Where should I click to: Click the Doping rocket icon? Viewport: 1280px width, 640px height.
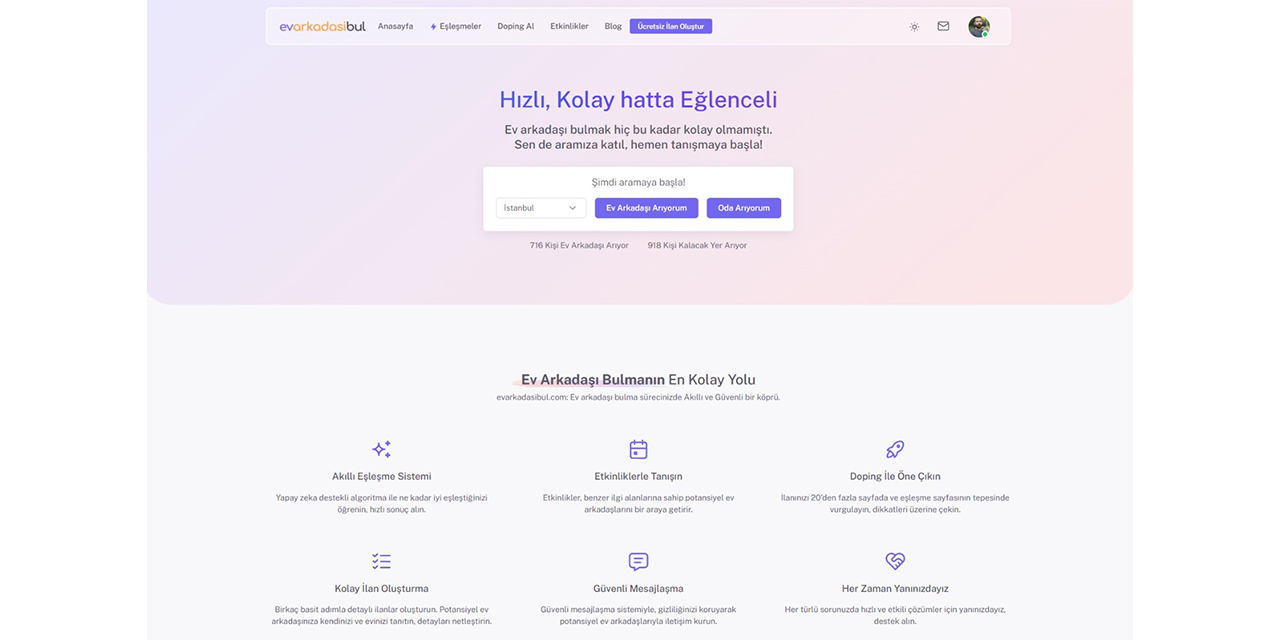(895, 449)
